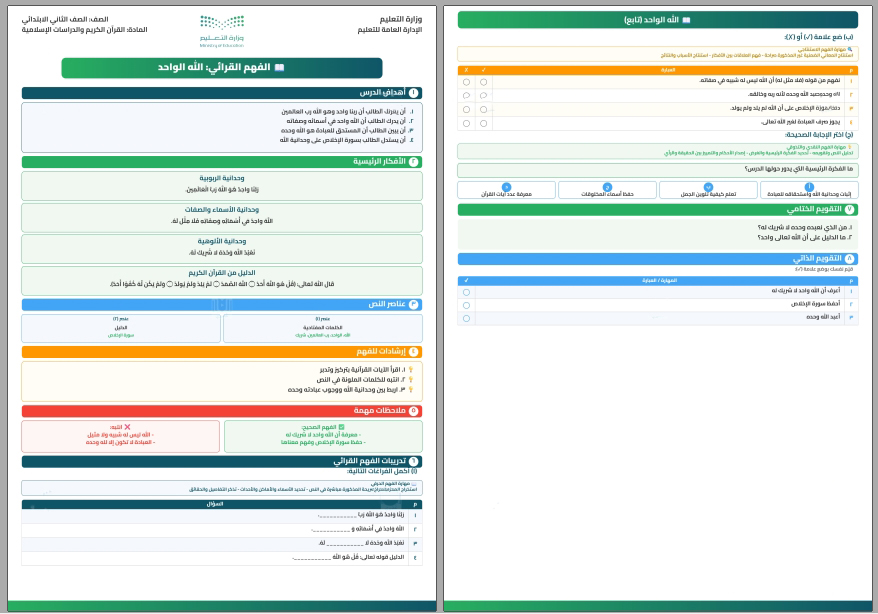Mark ✓ circle for 'نفهم من قوله (فلا مثل له)' row

click(483, 82)
